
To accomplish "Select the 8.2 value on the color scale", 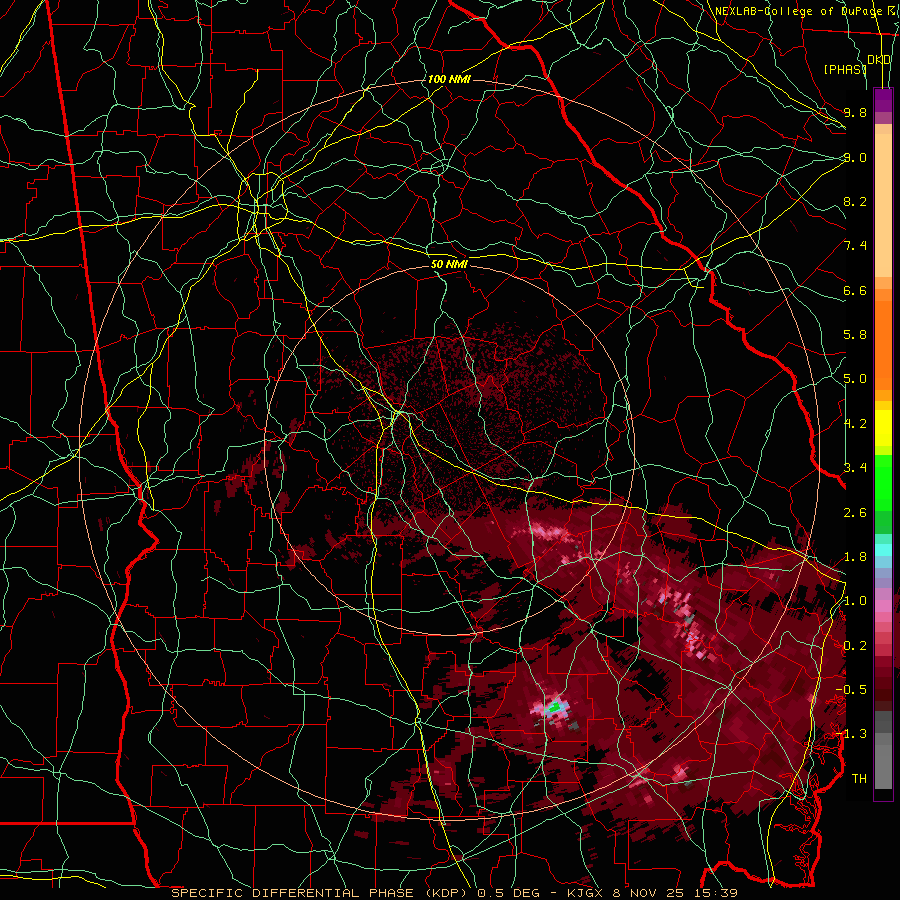I will click(x=855, y=201).
